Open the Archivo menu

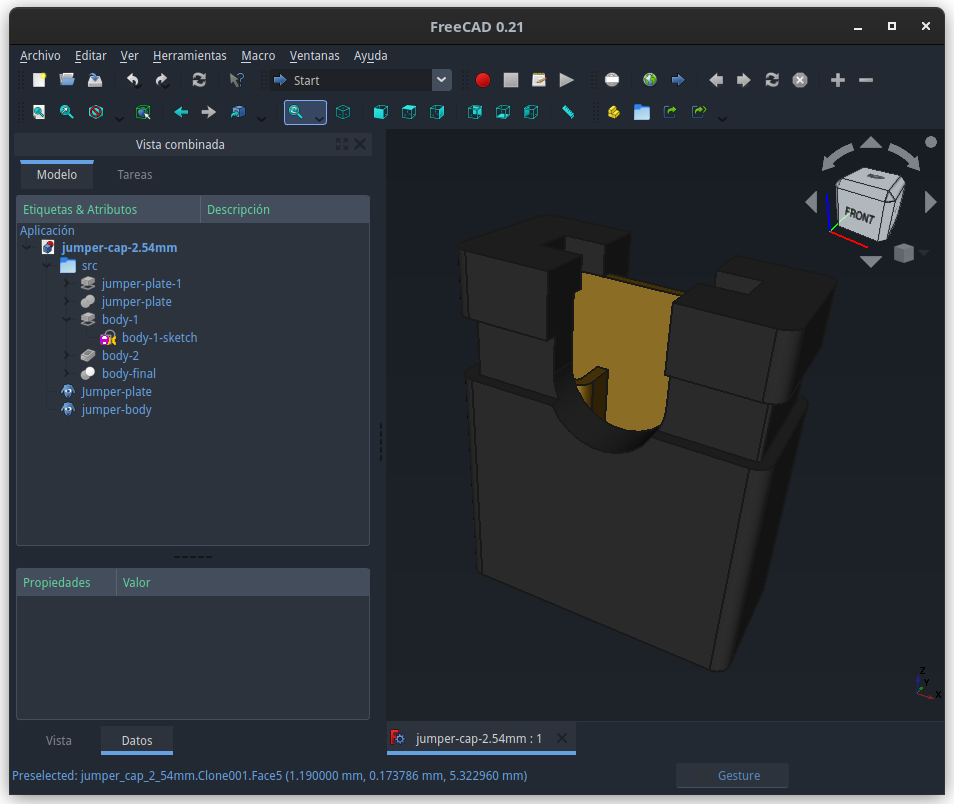[x=40, y=55]
